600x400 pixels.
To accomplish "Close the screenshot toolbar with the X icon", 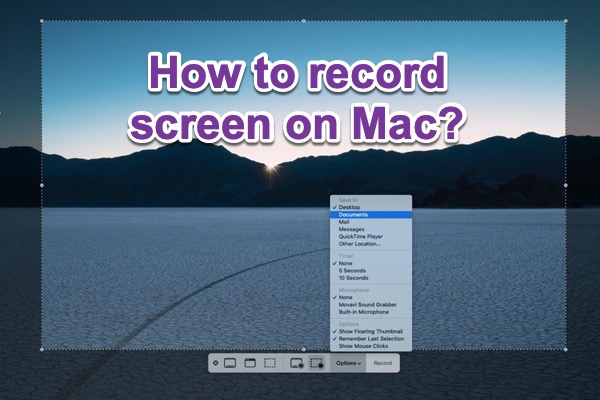I will click(x=215, y=362).
